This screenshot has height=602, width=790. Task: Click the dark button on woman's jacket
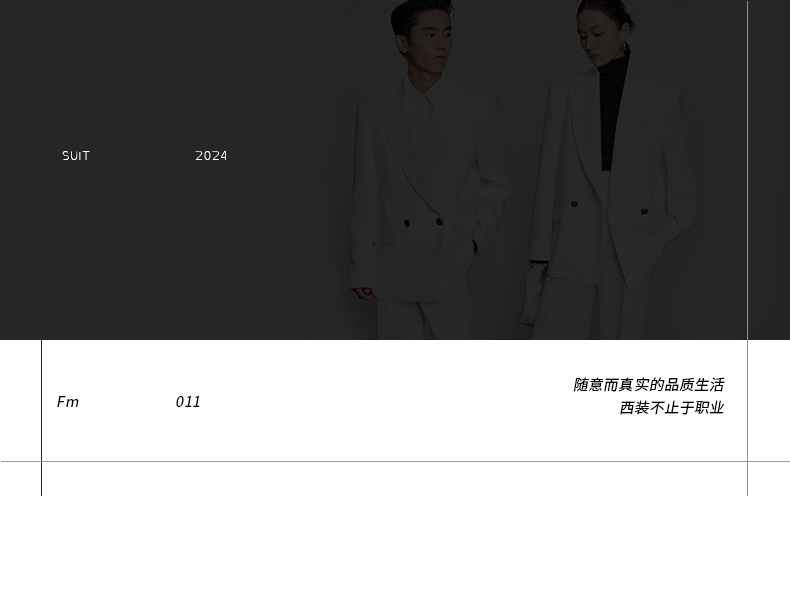click(x=574, y=204)
